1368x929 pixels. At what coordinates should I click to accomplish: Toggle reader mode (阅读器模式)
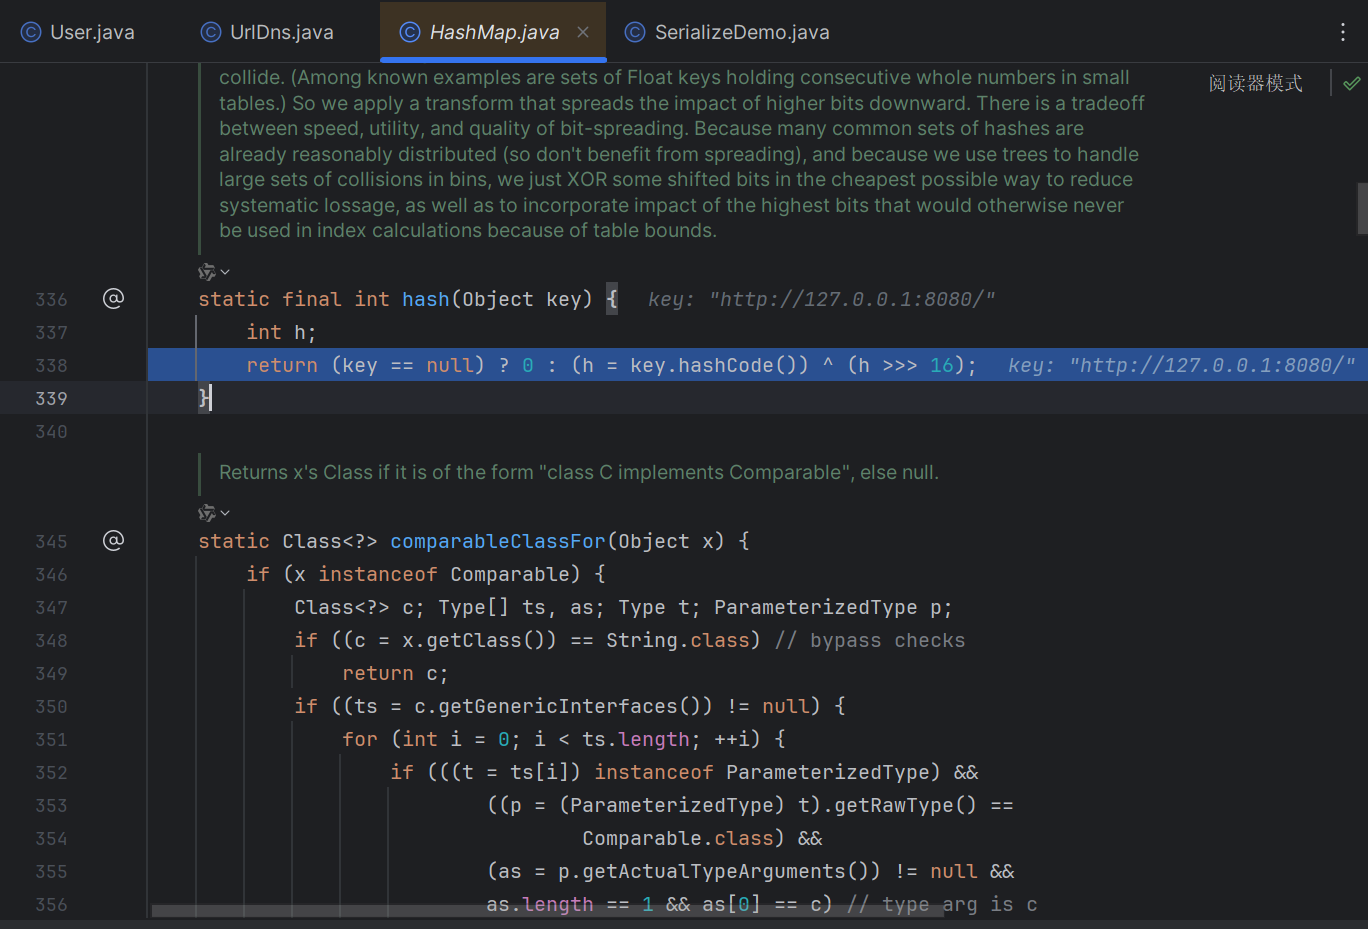tap(1255, 84)
